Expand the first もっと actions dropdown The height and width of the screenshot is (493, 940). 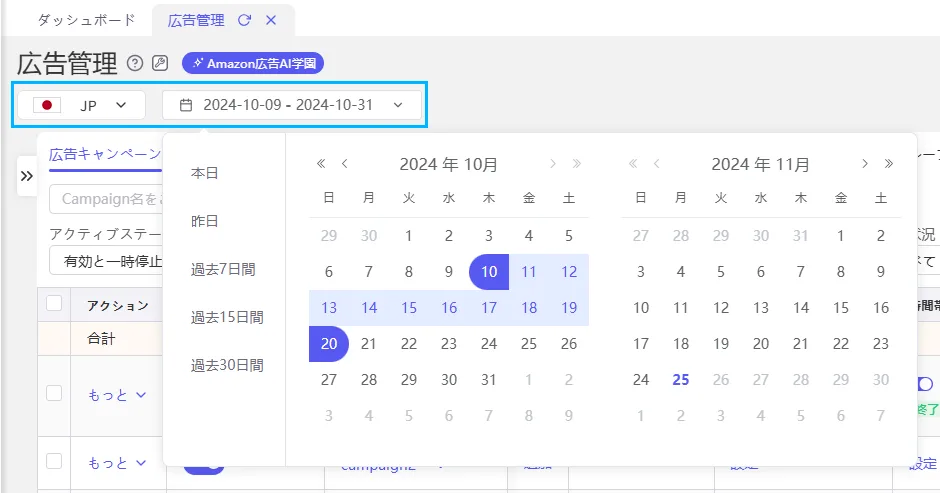117,395
